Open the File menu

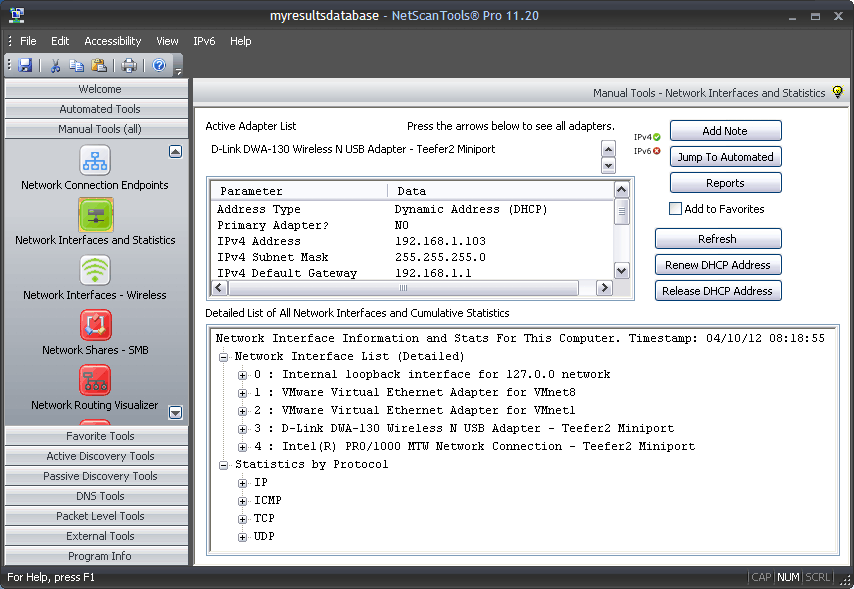click(28, 41)
